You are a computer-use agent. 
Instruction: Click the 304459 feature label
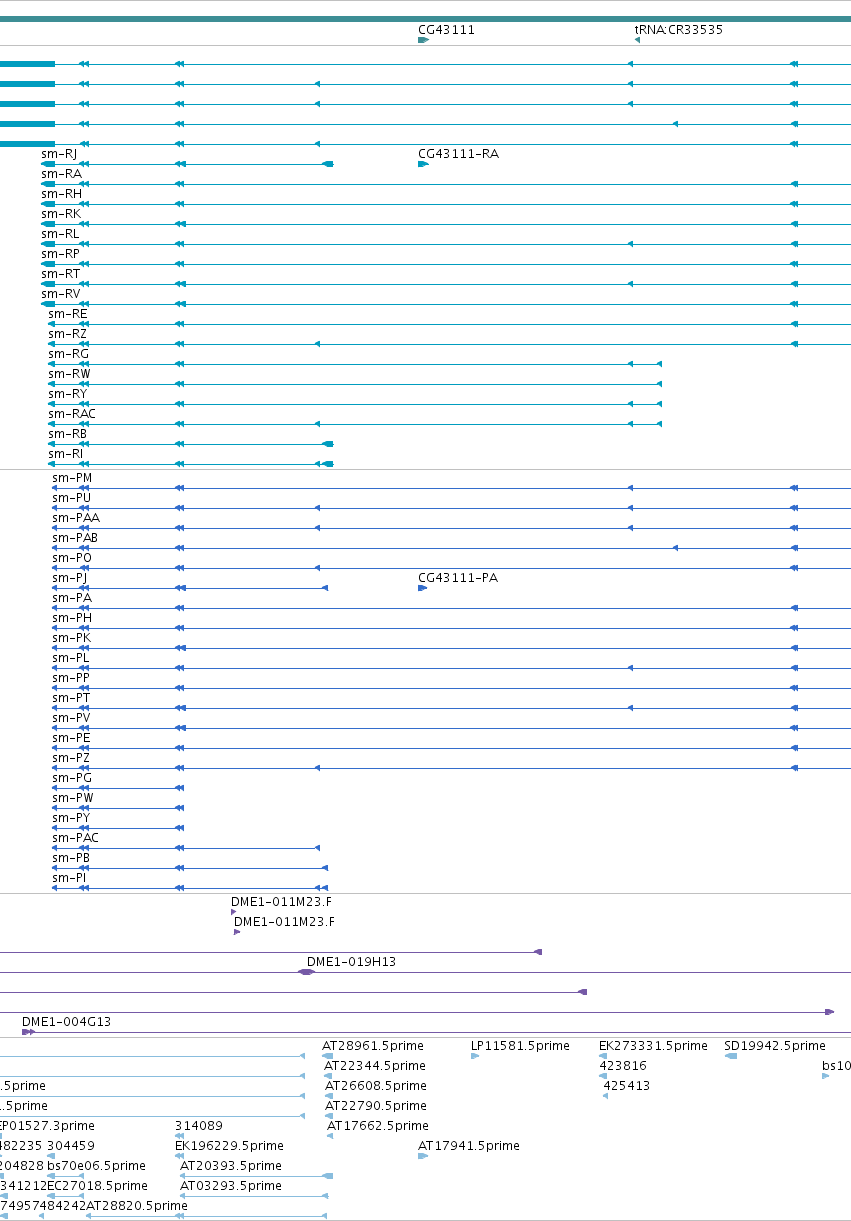pyautogui.click(x=71, y=1146)
